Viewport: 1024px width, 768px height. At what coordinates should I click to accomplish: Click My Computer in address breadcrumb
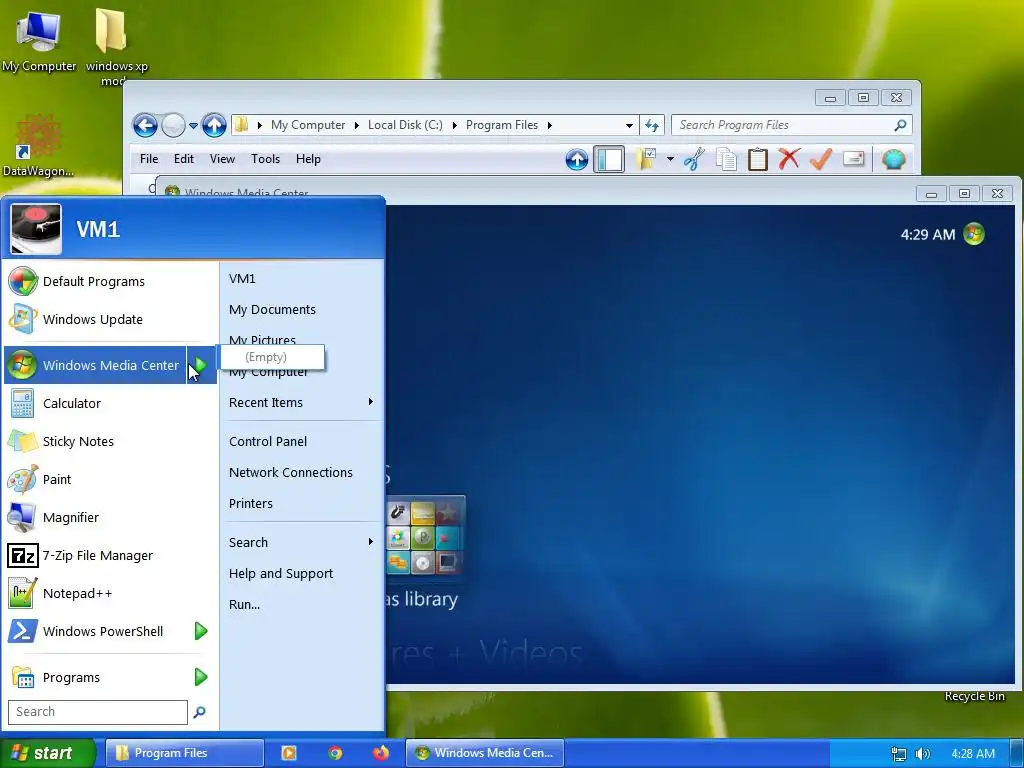point(308,125)
